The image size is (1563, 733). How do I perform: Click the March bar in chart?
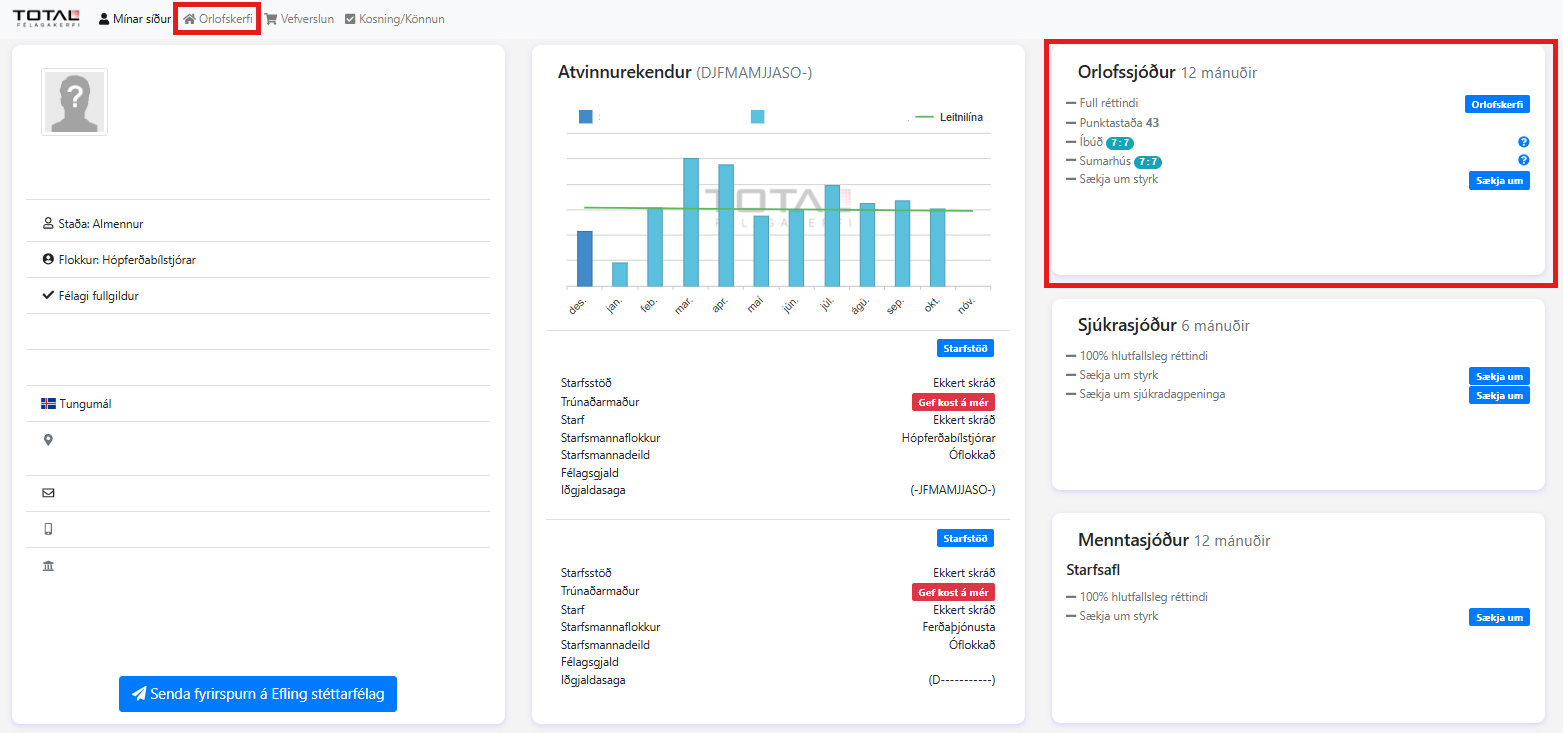tap(690, 222)
